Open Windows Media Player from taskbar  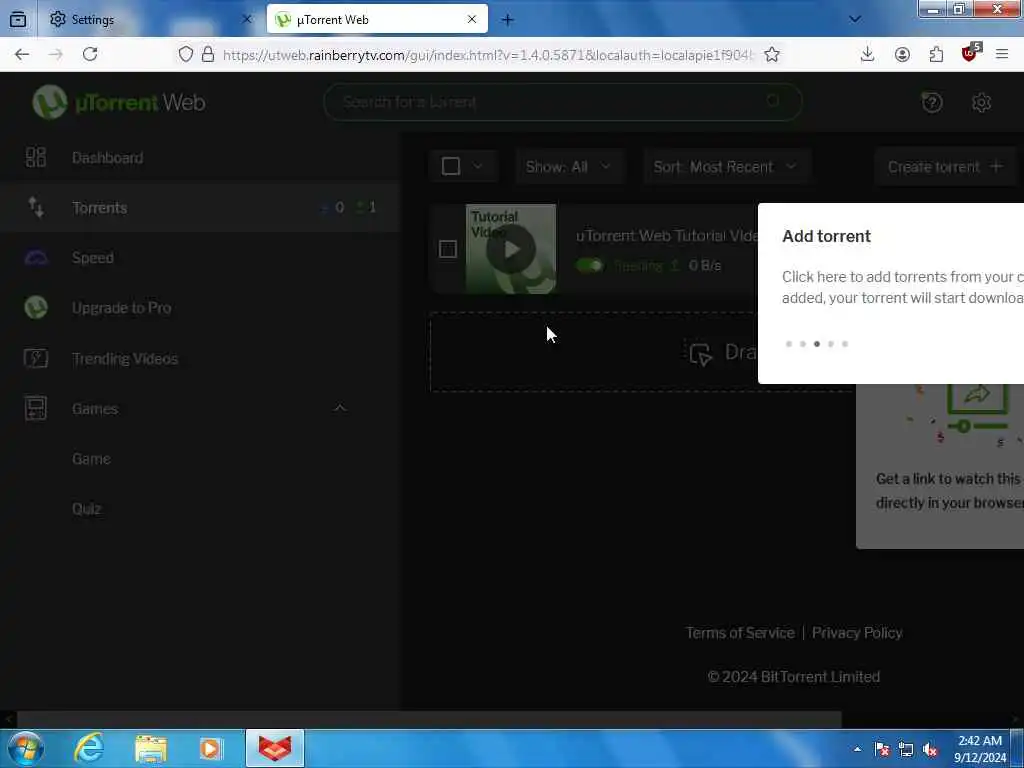(212, 748)
